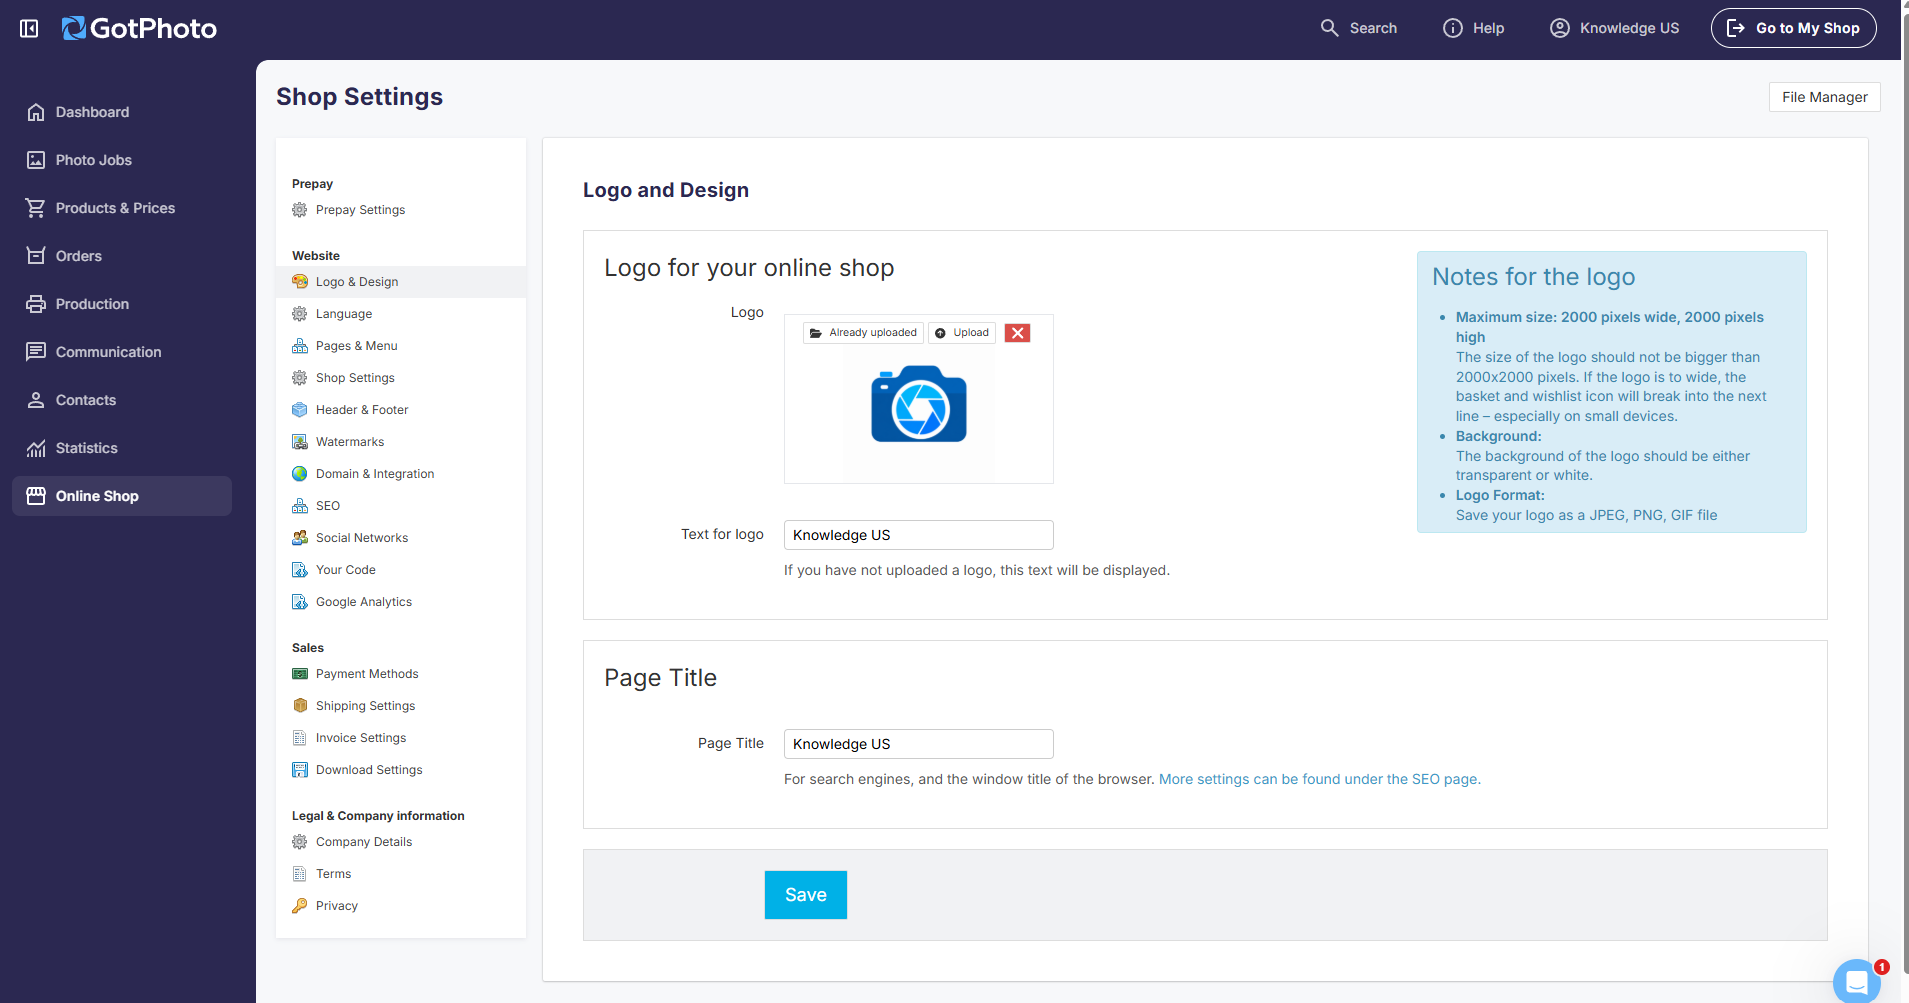Click the Shipping Settings box icon
Screen dimensions: 1909x1003
click(x=300, y=706)
